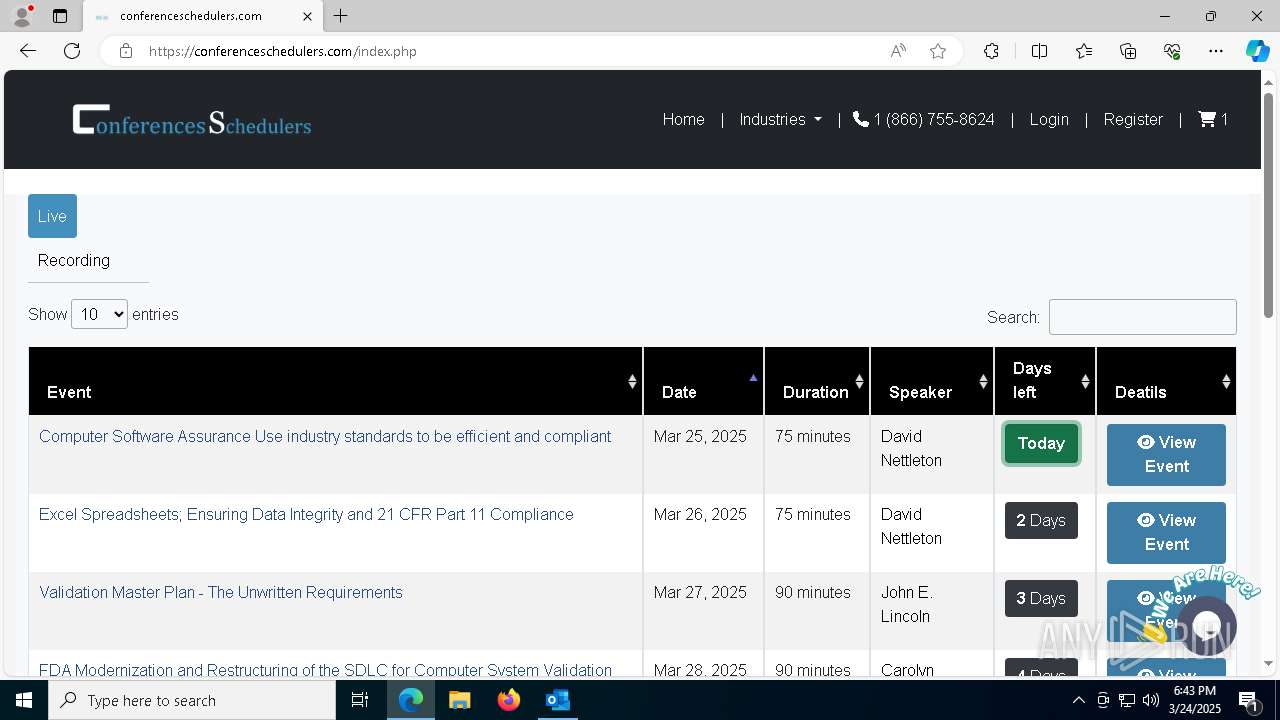This screenshot has height=720, width=1280.
Task: Call phone number 1 (866) 755-8624
Action: [923, 119]
